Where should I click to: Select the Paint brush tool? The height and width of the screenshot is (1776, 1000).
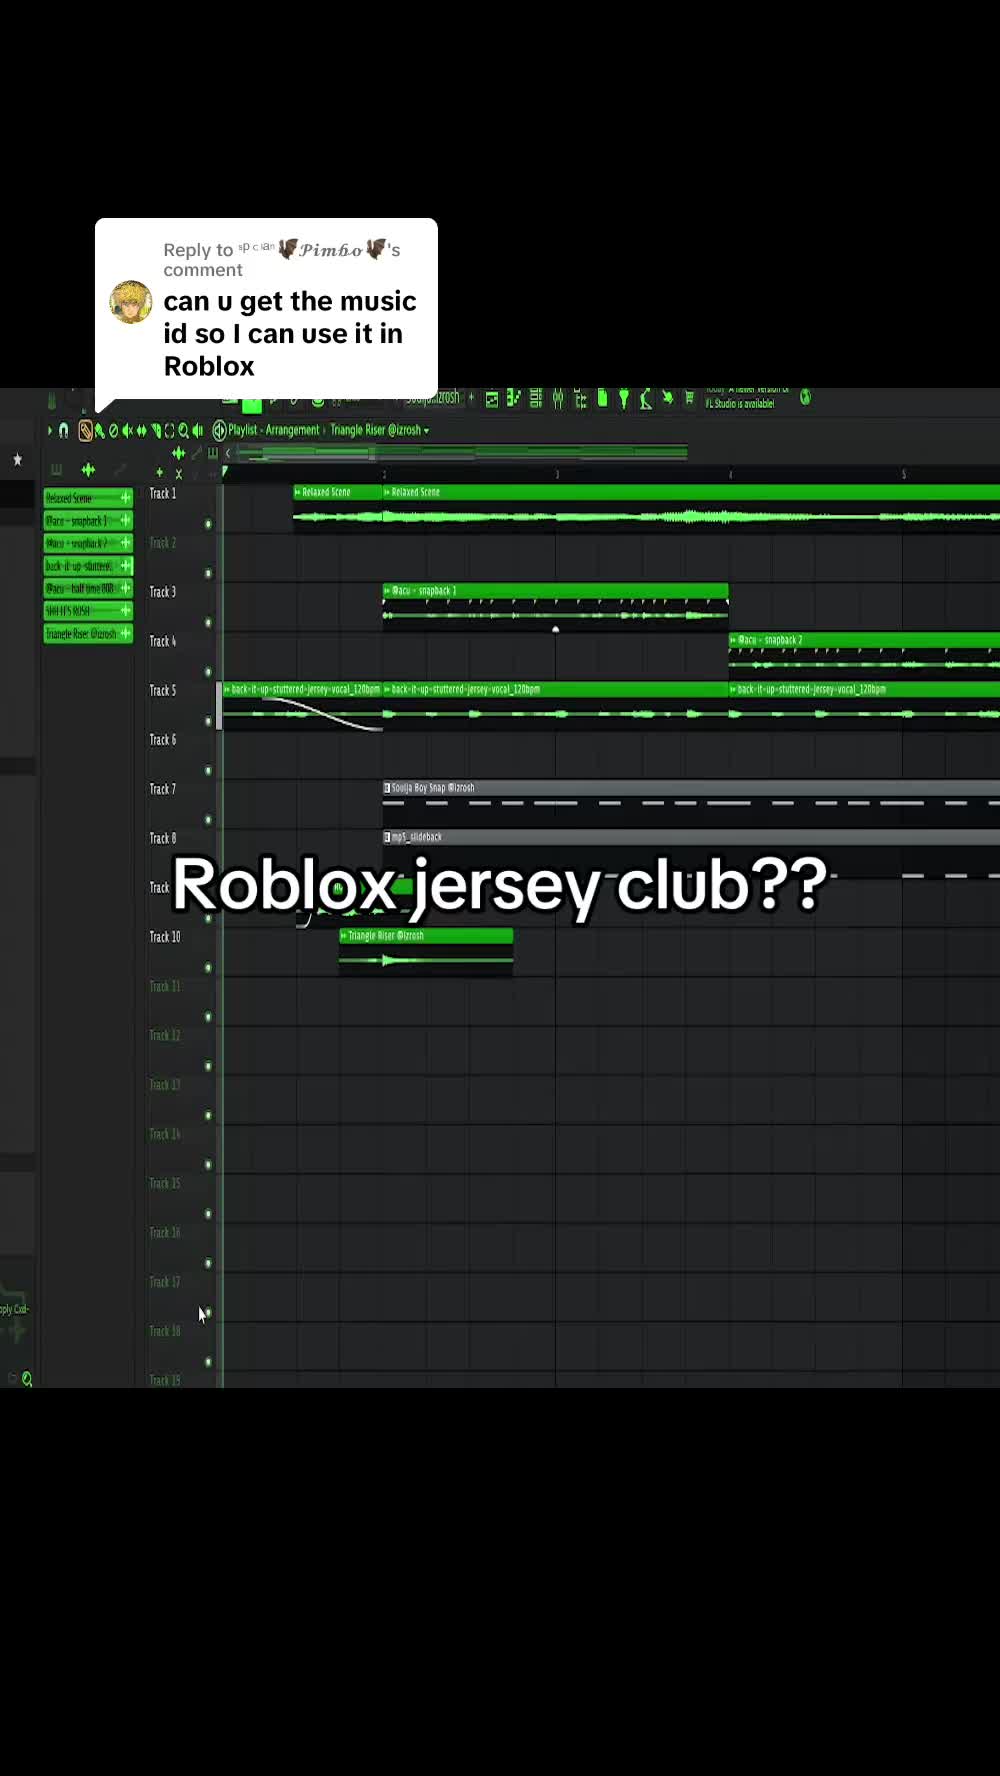point(99,430)
